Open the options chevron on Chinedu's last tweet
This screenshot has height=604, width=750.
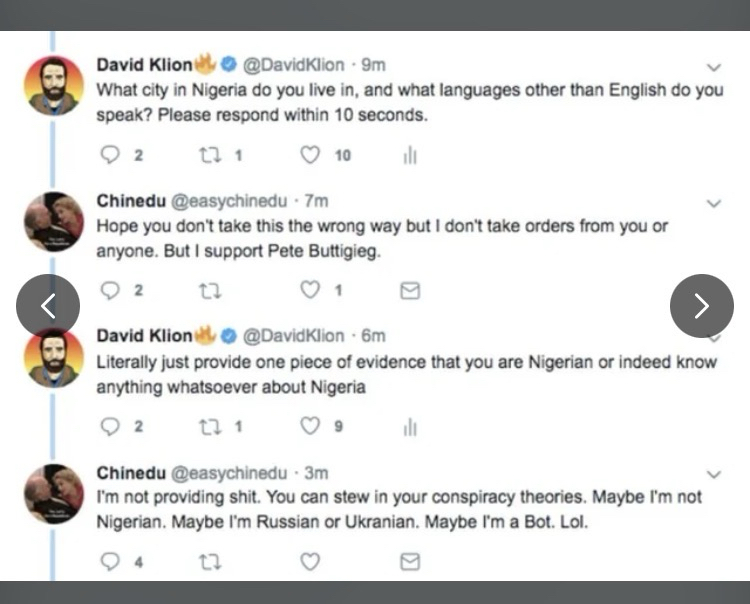tap(713, 474)
